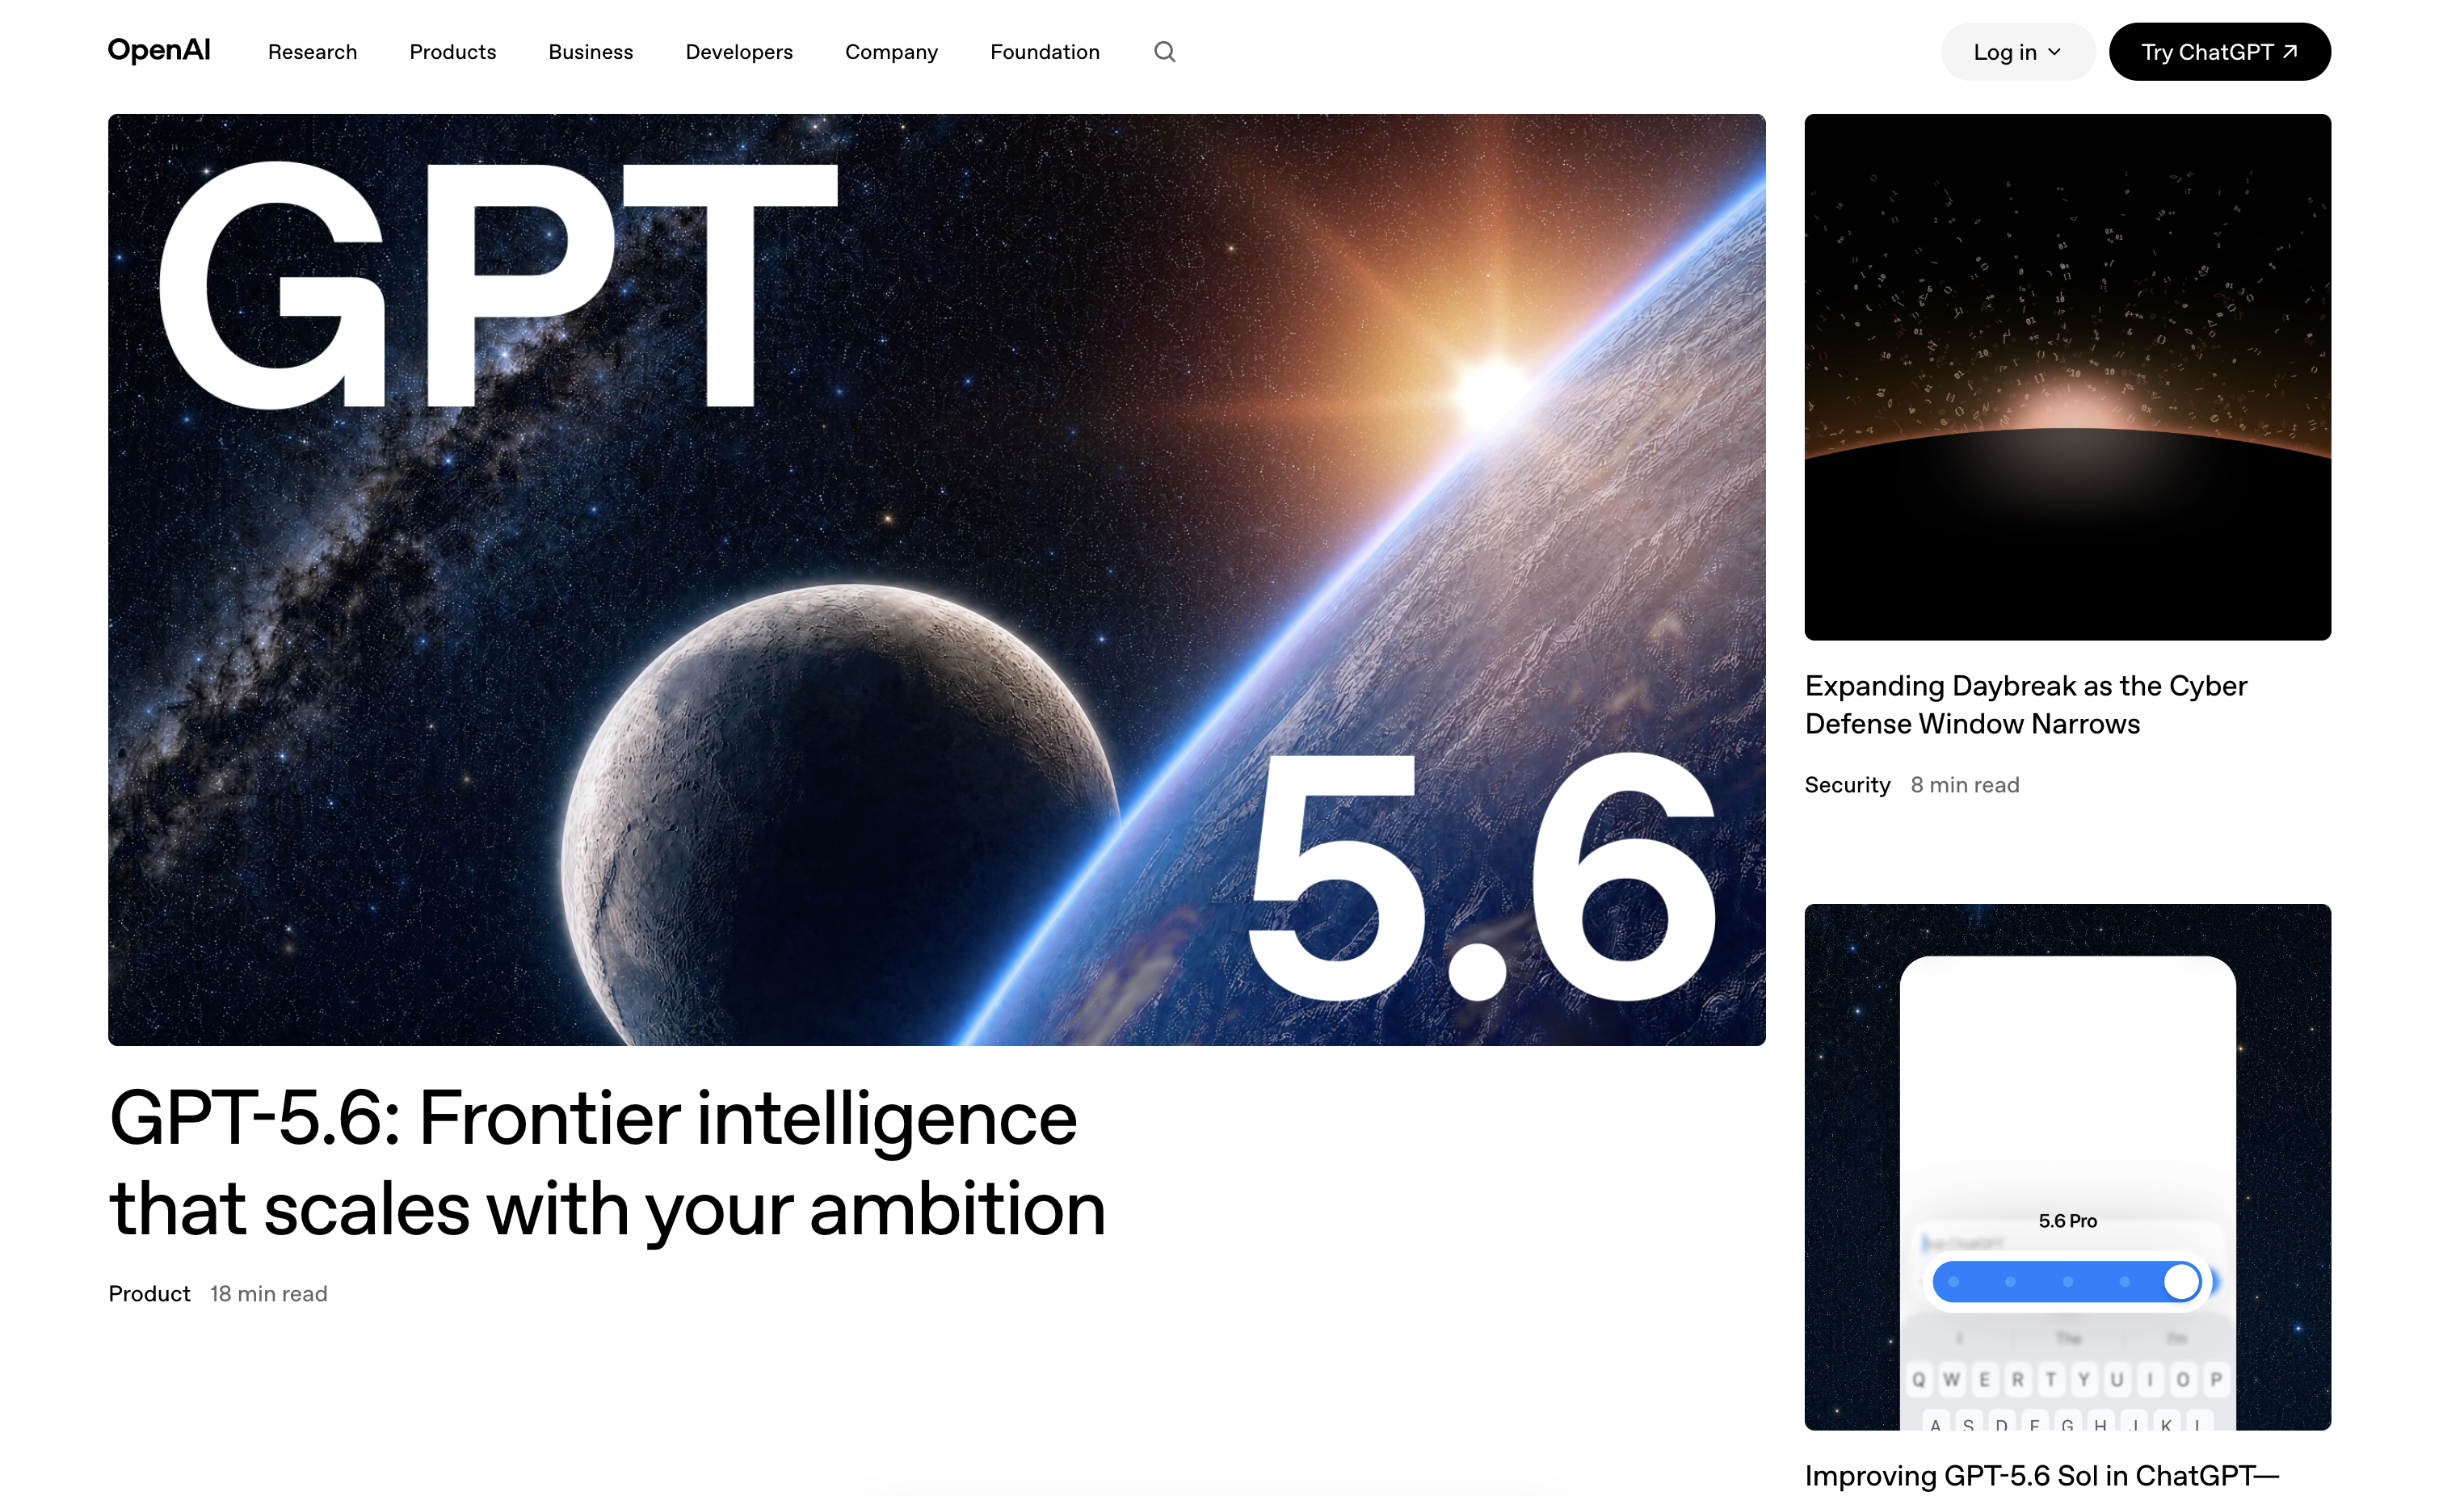Viewport: 2464px width, 1496px height.
Task: Open the GPT-5.6 Frontier intelligence headline
Action: tap(607, 1163)
